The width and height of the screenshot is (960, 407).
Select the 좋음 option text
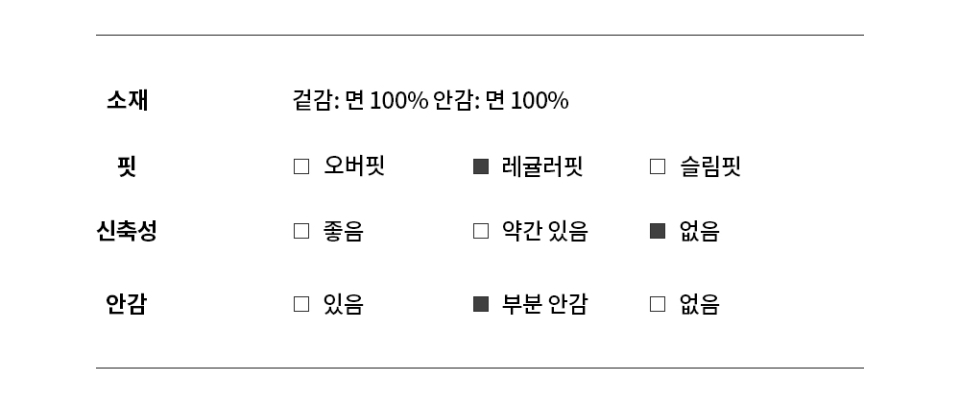344,232
